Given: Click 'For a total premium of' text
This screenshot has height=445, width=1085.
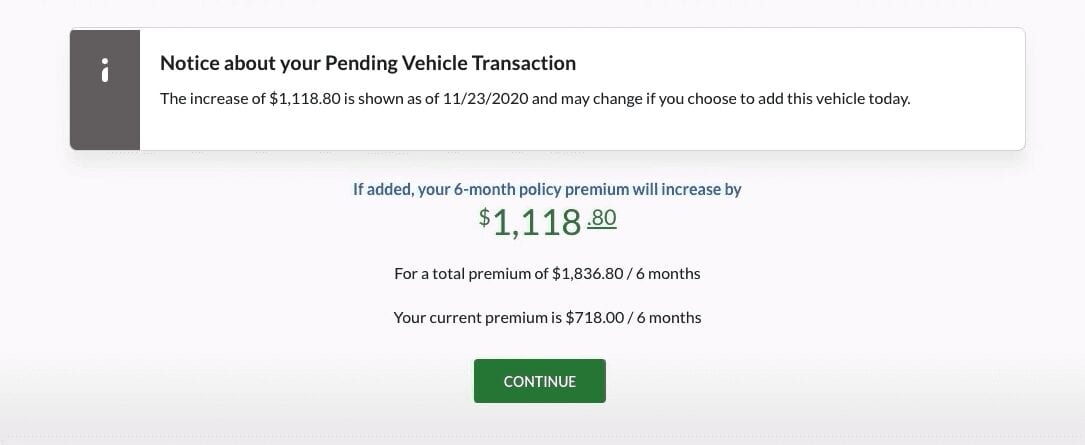Looking at the screenshot, I should coord(471,274).
